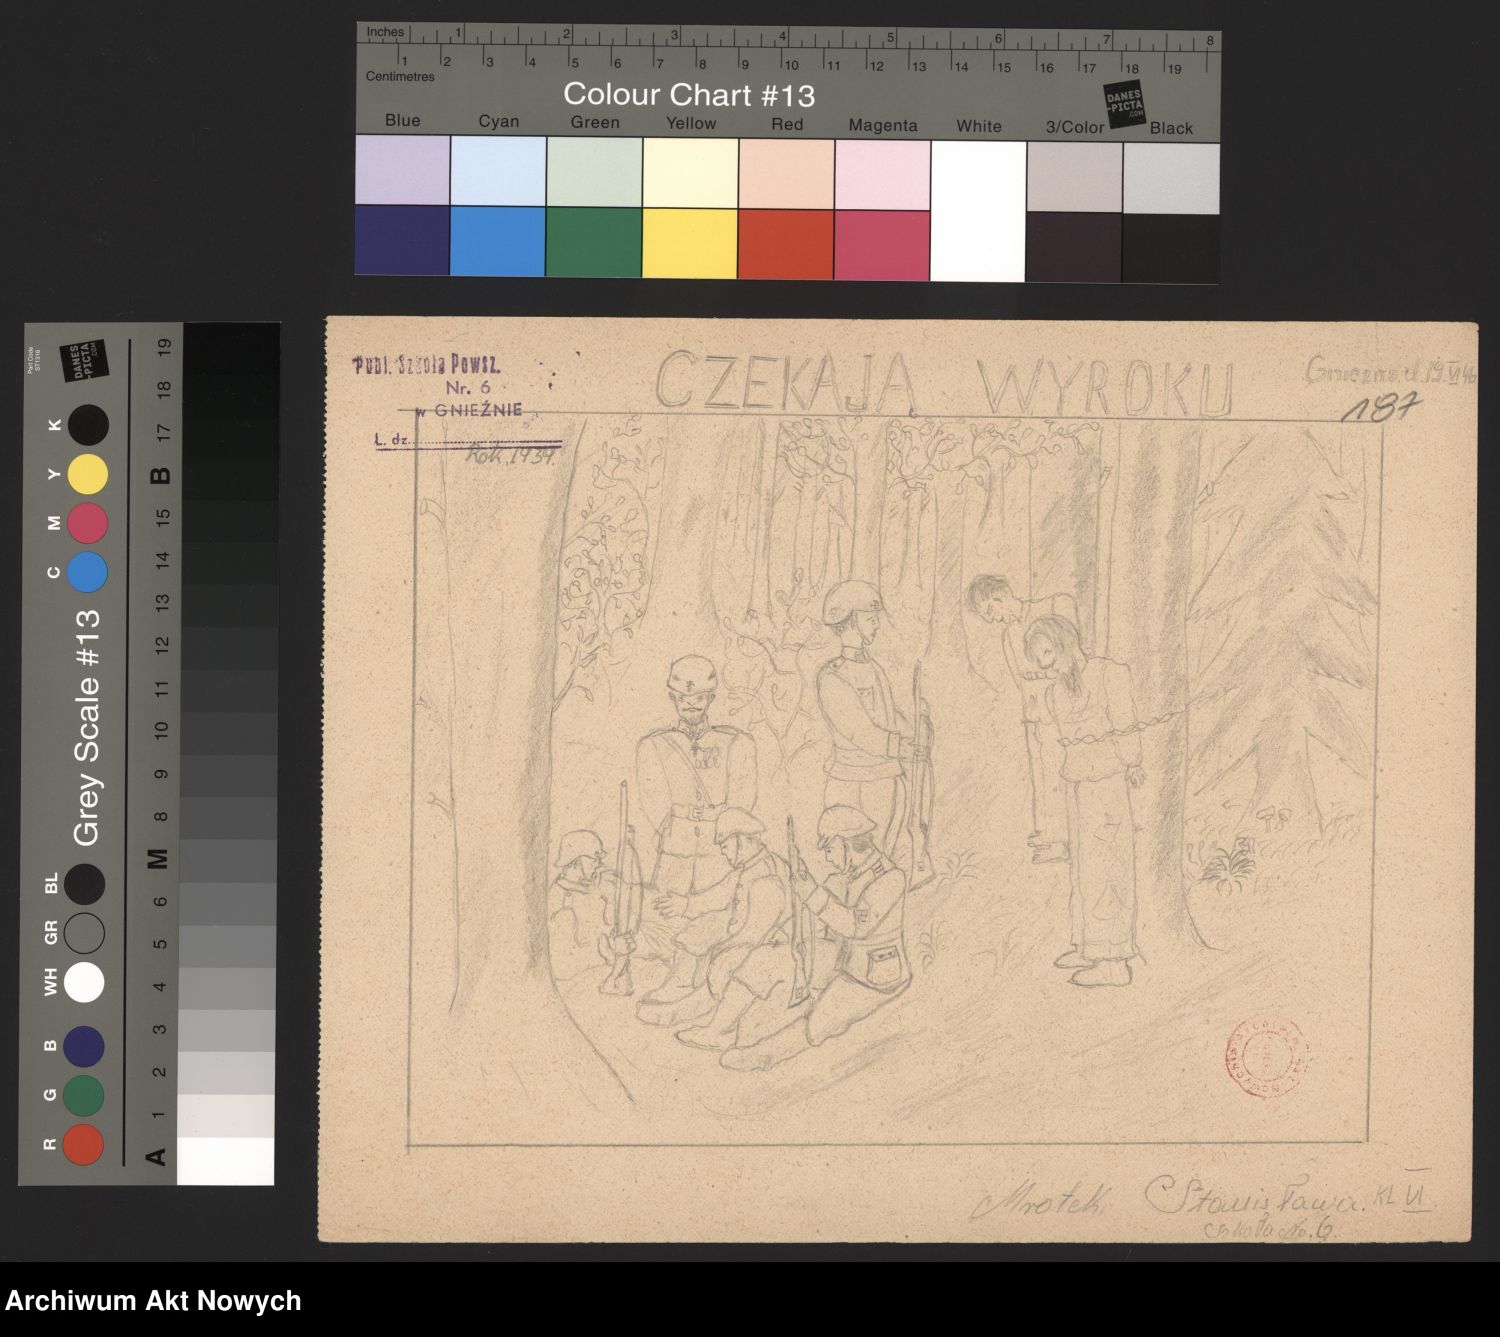This screenshot has width=1500, height=1337.
Task: Select the white circle labeled WH
Action: (84, 982)
